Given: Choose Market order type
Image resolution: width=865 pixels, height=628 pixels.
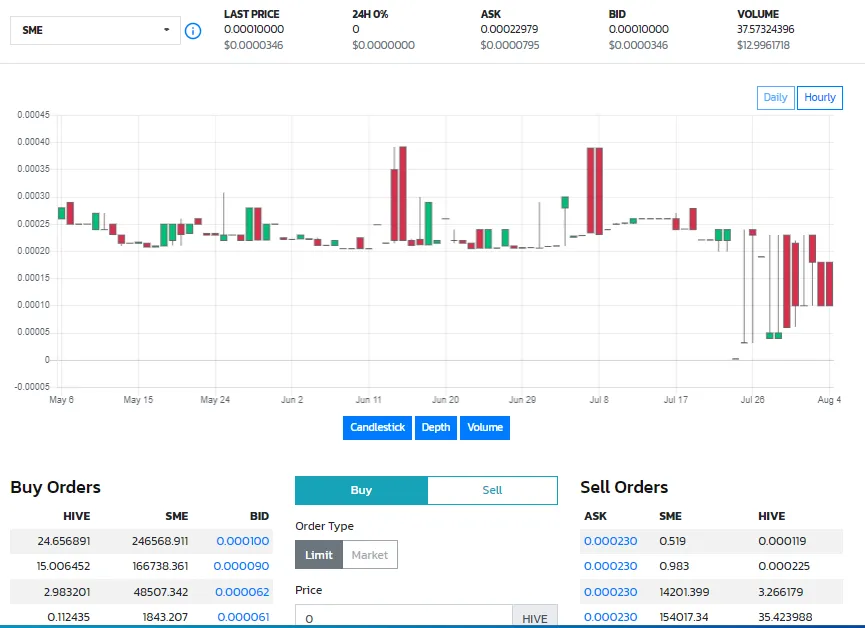Looking at the screenshot, I should click(x=370, y=555).
